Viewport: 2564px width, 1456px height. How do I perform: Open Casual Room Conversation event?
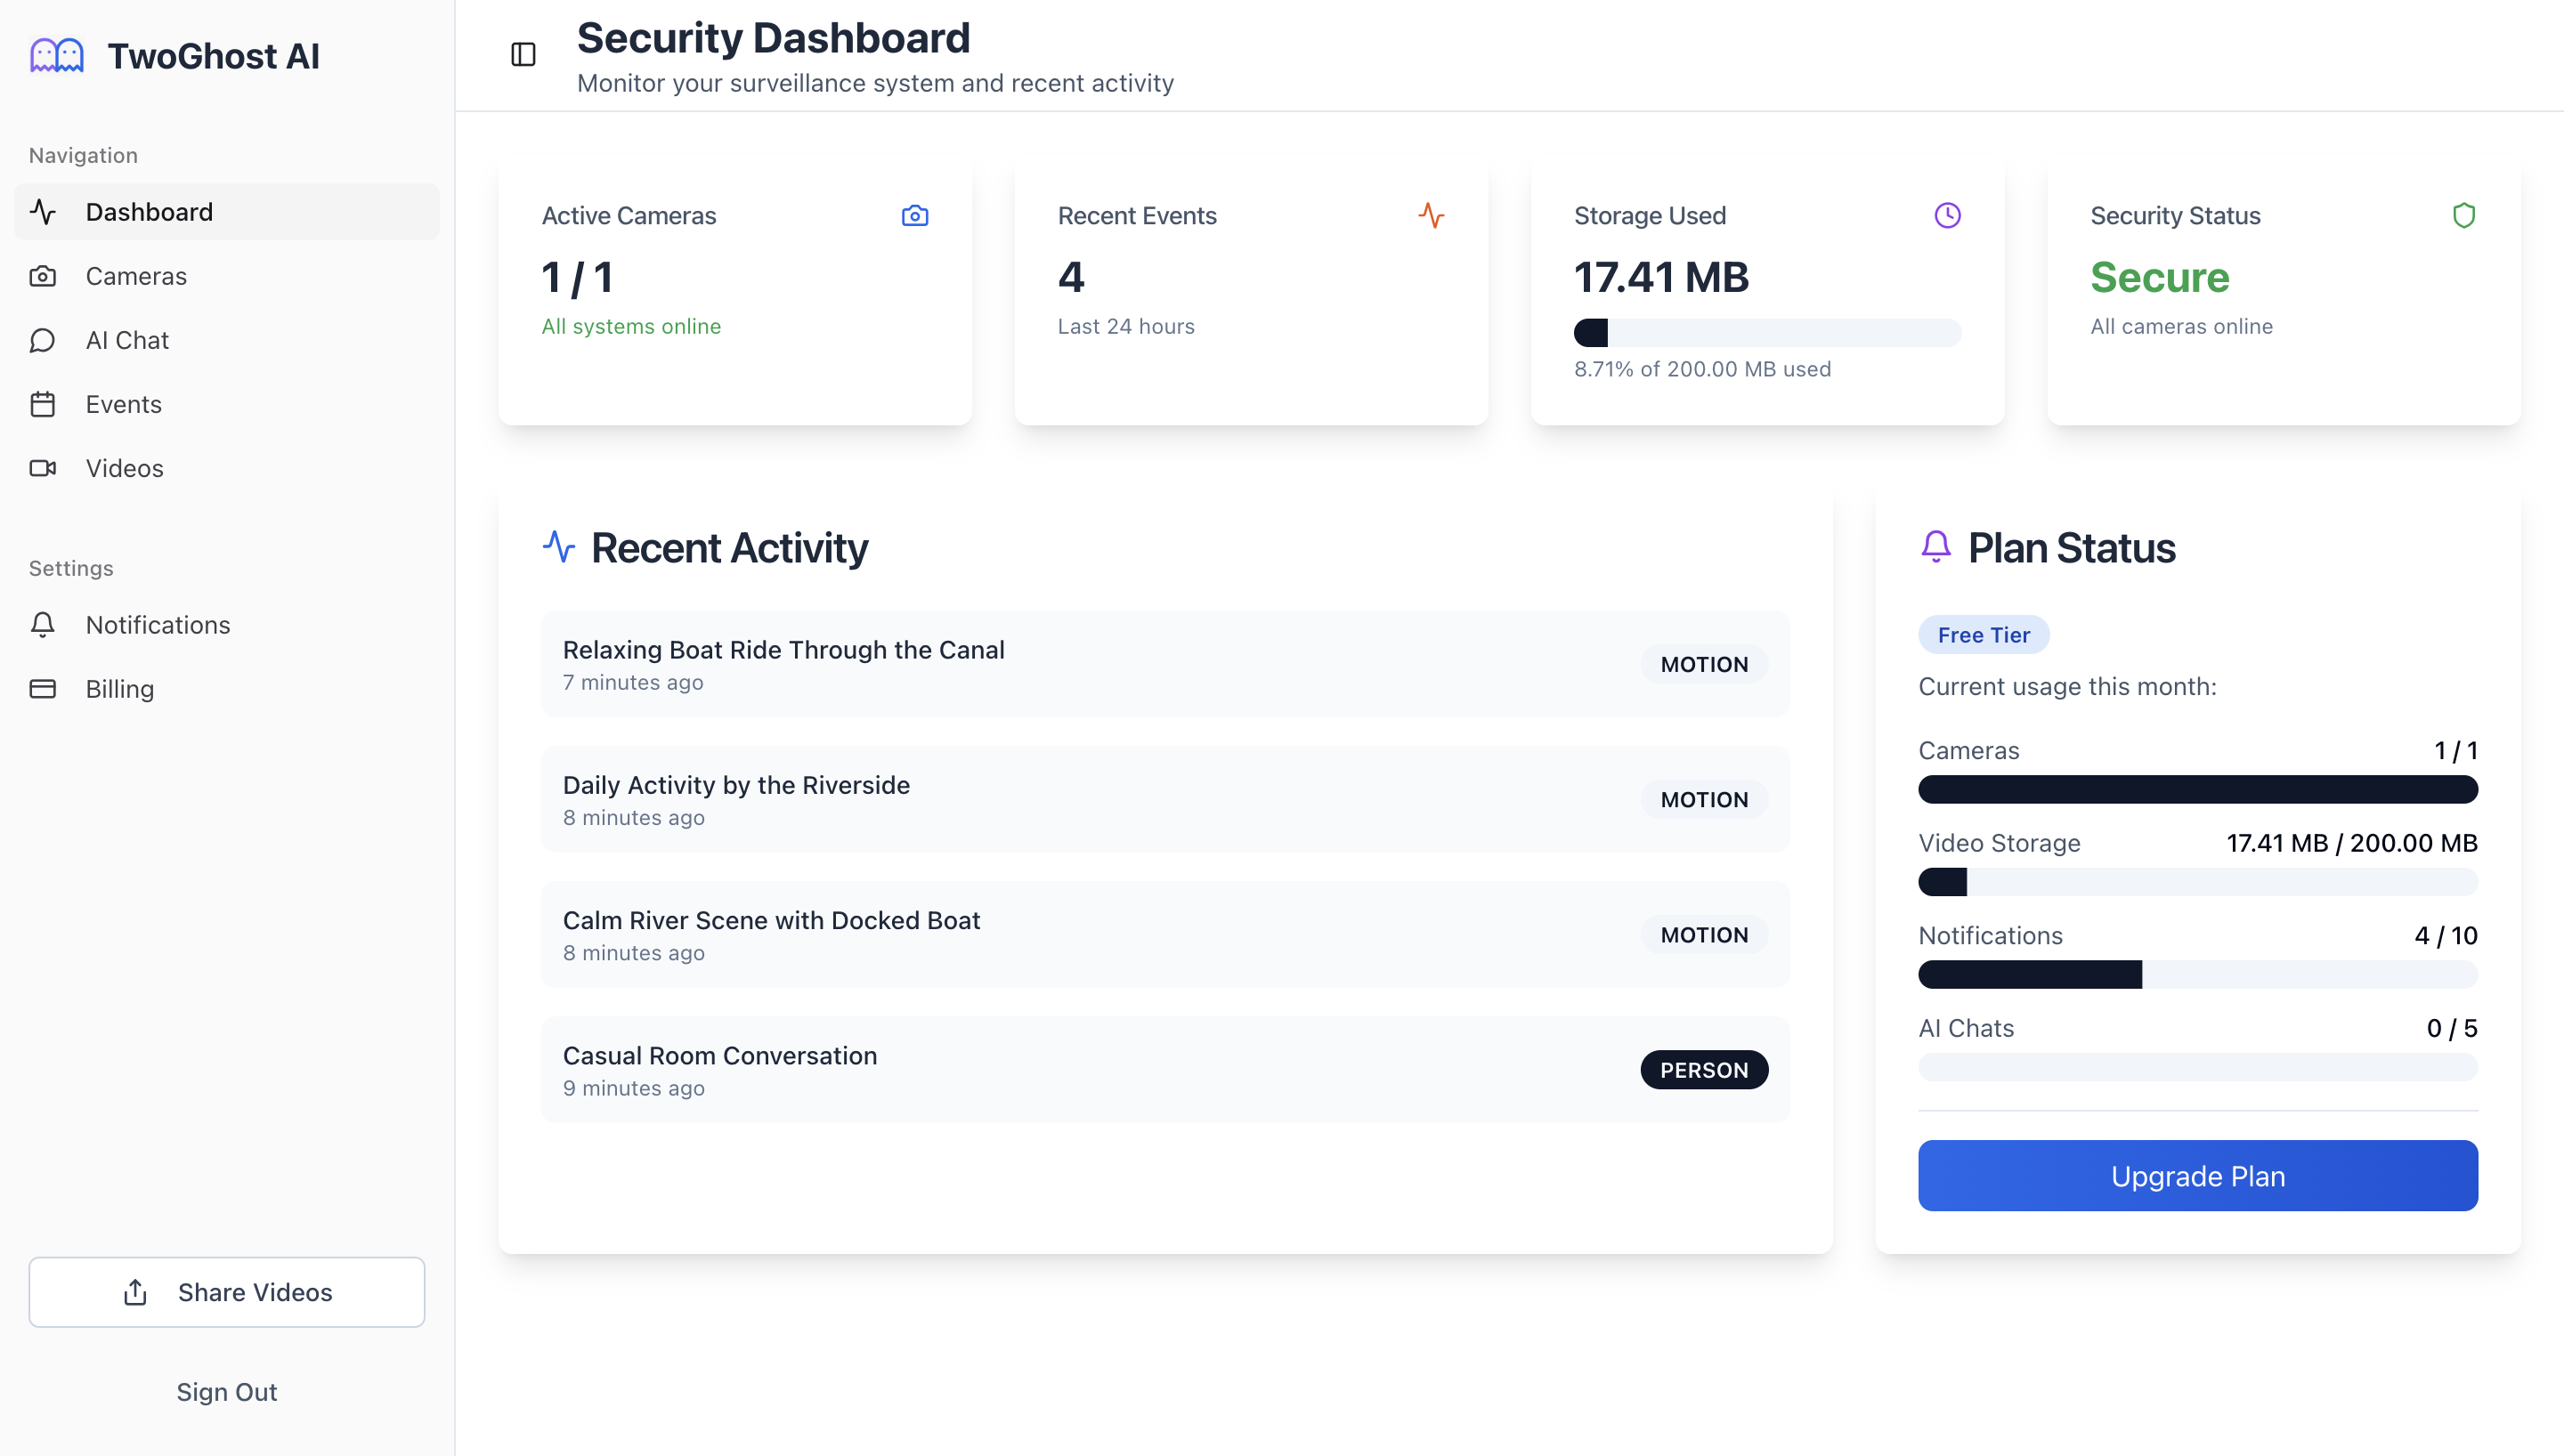[1165, 1070]
